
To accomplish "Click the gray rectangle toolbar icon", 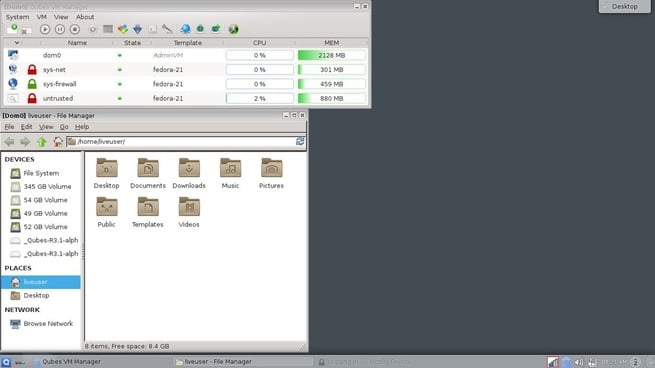I will click(x=108, y=29).
